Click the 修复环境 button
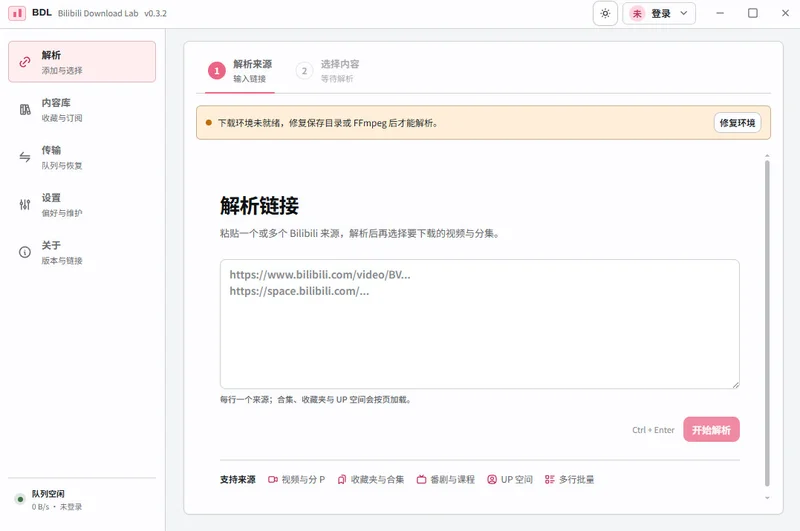Viewport: 800px width, 531px height. pos(737,123)
